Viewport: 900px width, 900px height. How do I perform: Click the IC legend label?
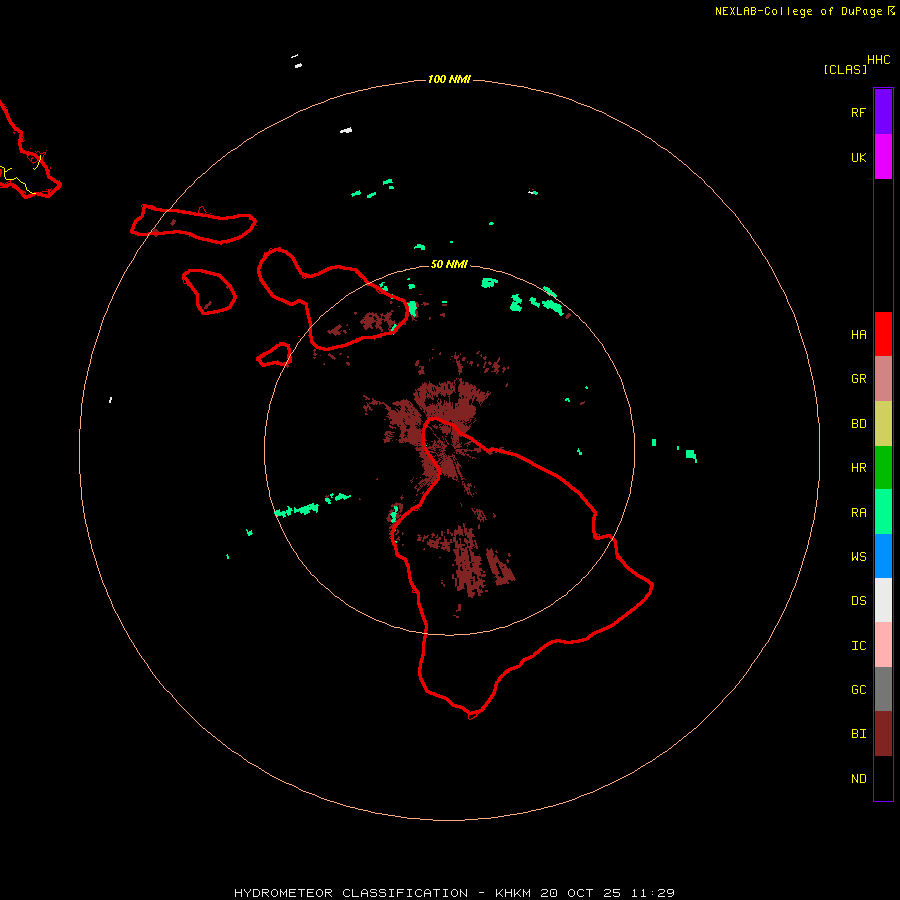pyautogui.click(x=858, y=646)
